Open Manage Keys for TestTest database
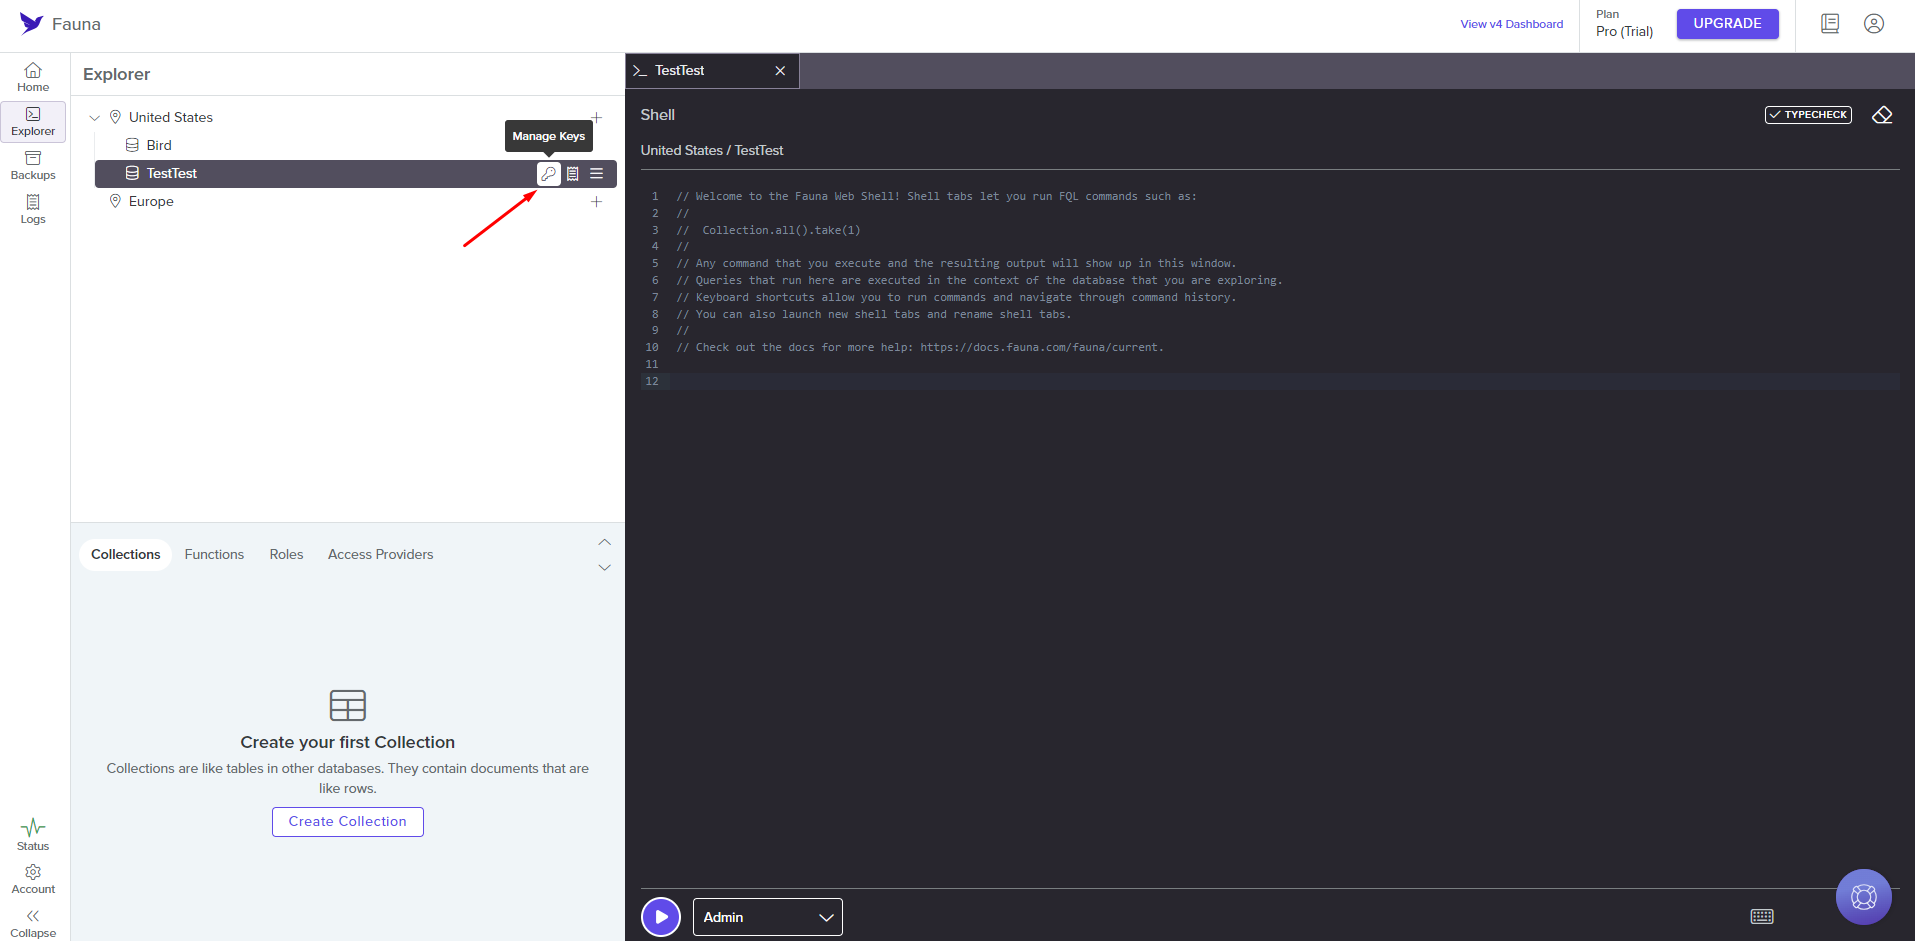Screen dimensions: 1915x941 point(549,173)
